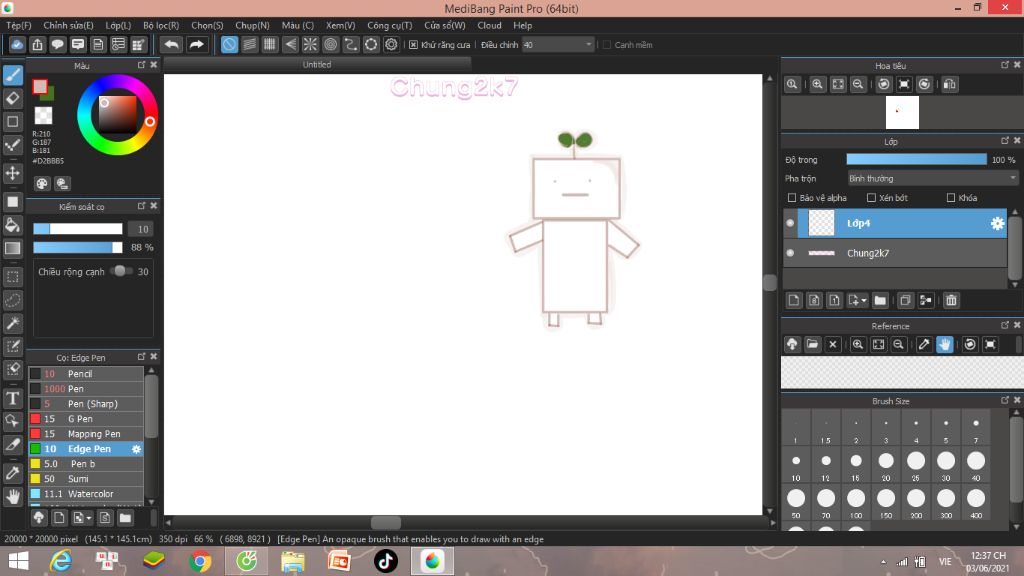Flip the view in Navigator panel

pos(950,84)
